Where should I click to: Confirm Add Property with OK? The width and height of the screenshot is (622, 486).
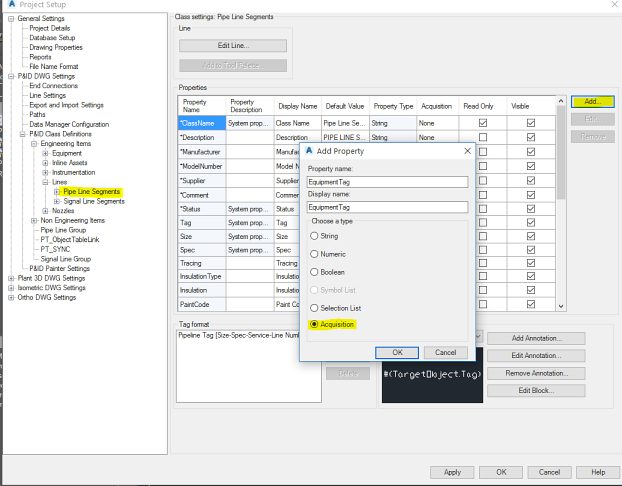pos(397,353)
